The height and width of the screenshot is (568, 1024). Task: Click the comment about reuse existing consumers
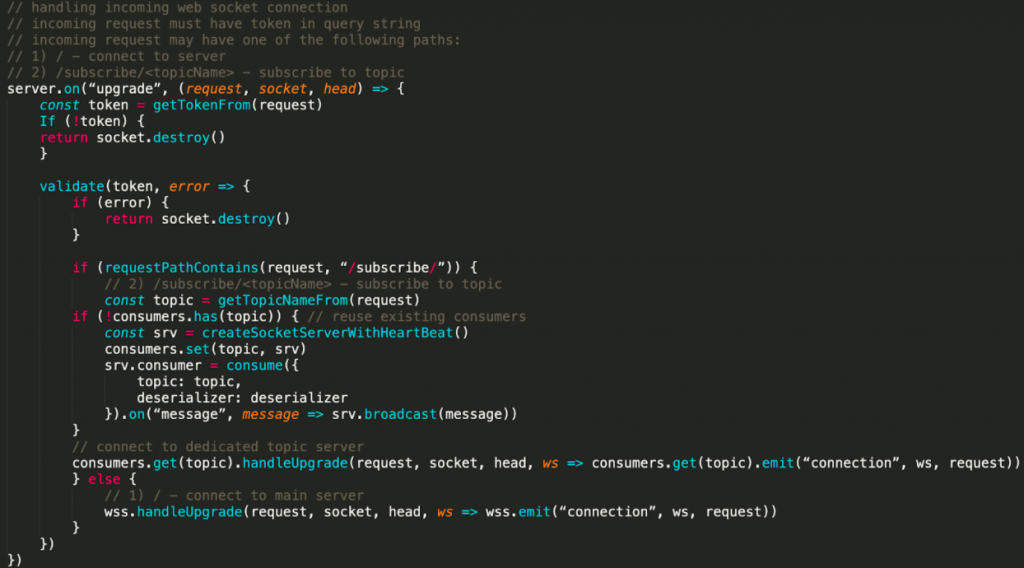(x=417, y=317)
